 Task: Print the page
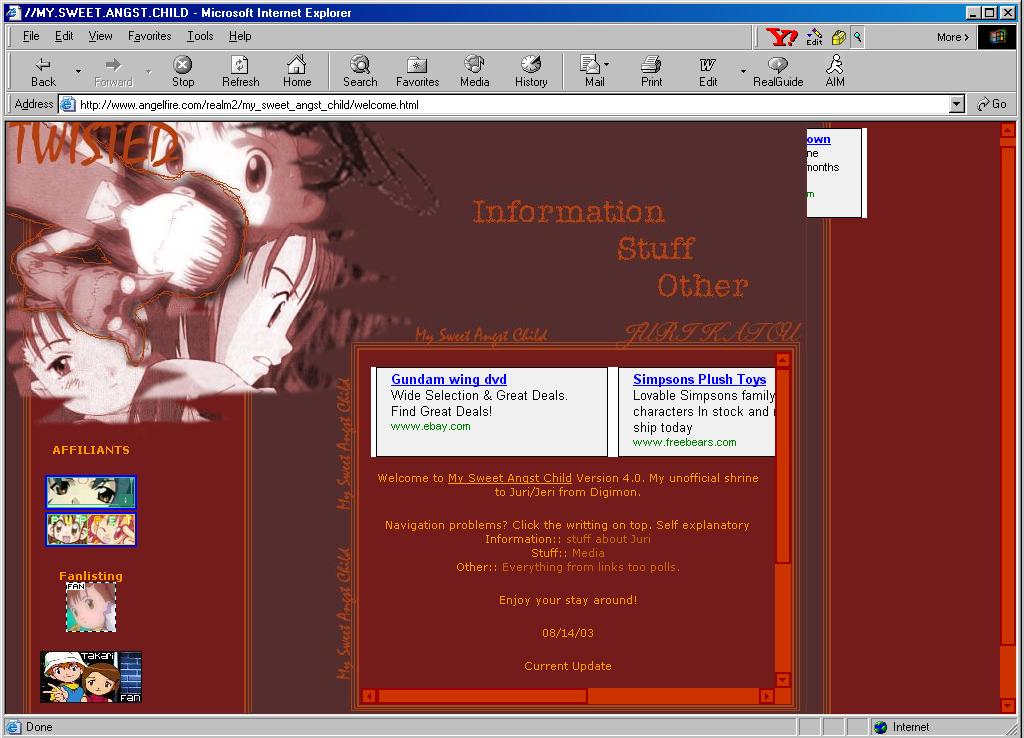point(651,71)
